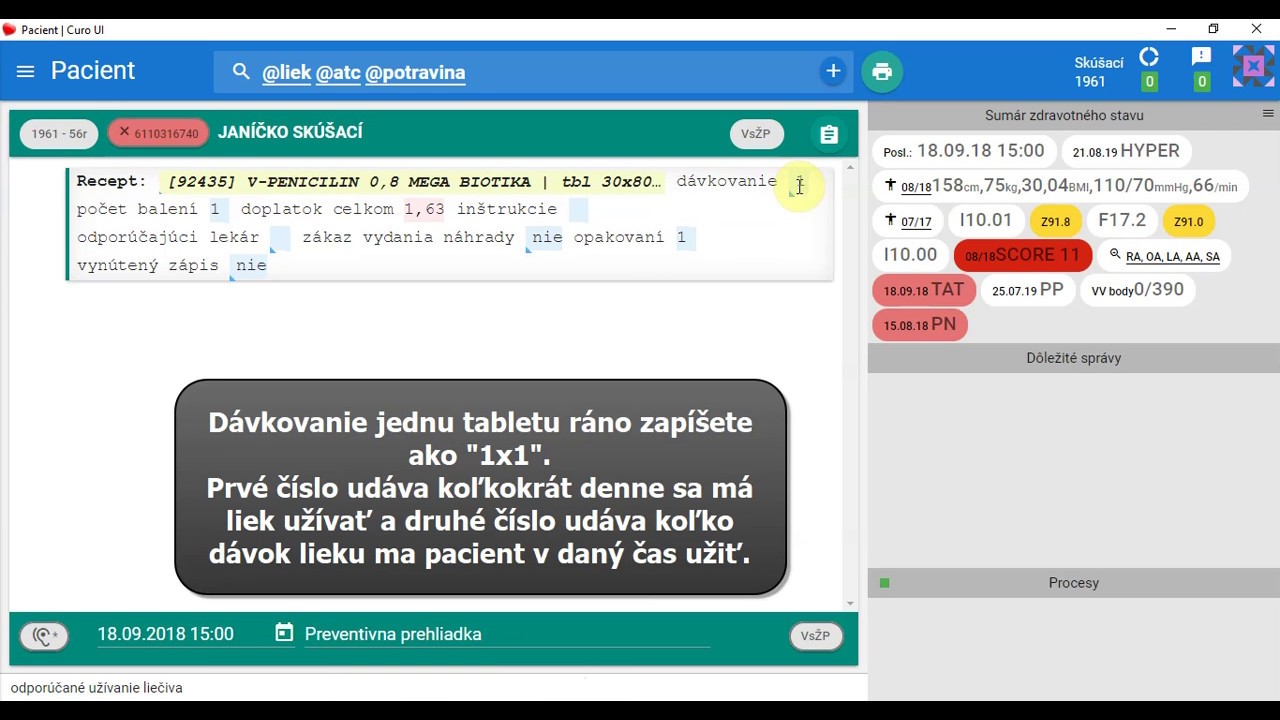Open the VV body 0/390 chip
Image resolution: width=1280 pixels, height=720 pixels.
1137,290
